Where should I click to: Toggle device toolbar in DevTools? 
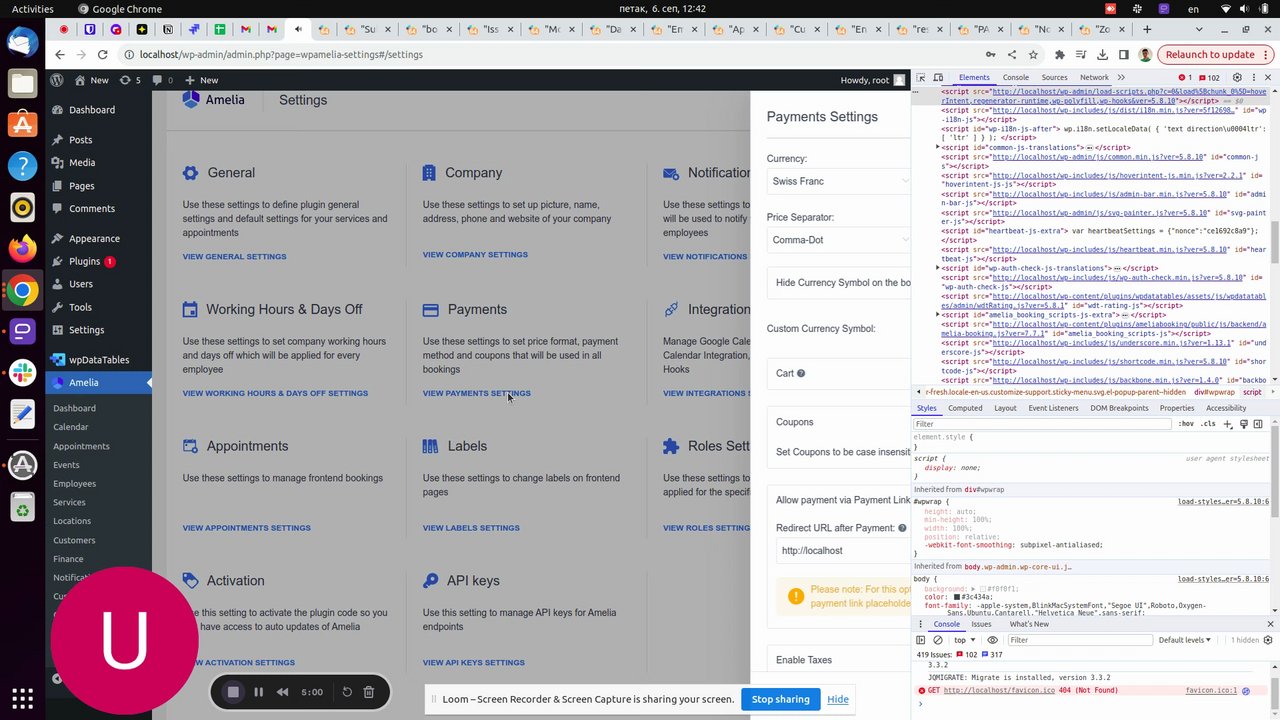coord(939,77)
